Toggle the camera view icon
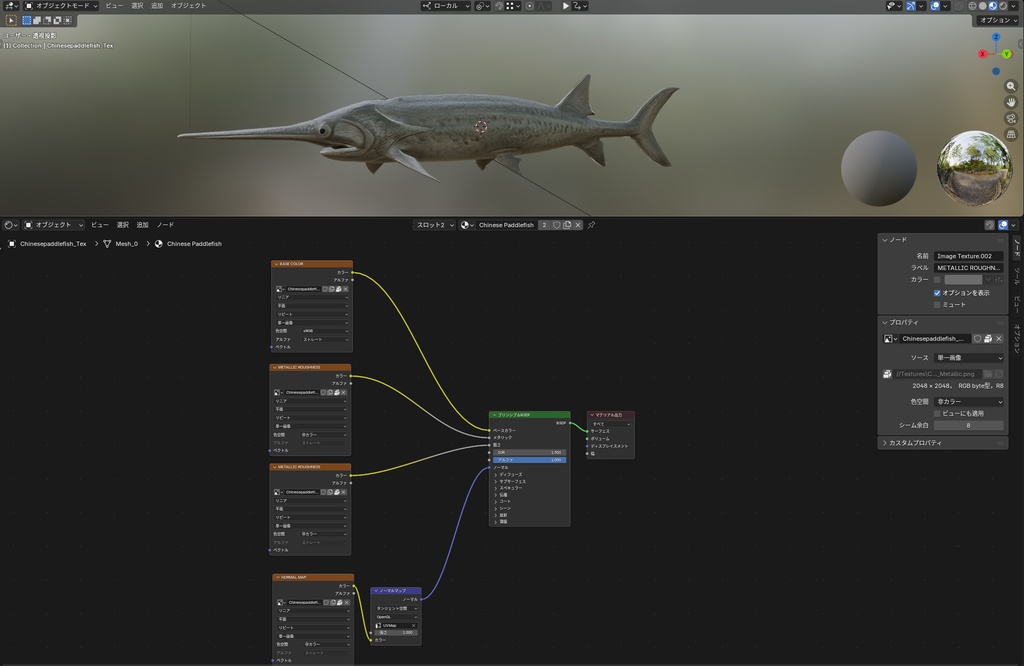 tap(1011, 118)
